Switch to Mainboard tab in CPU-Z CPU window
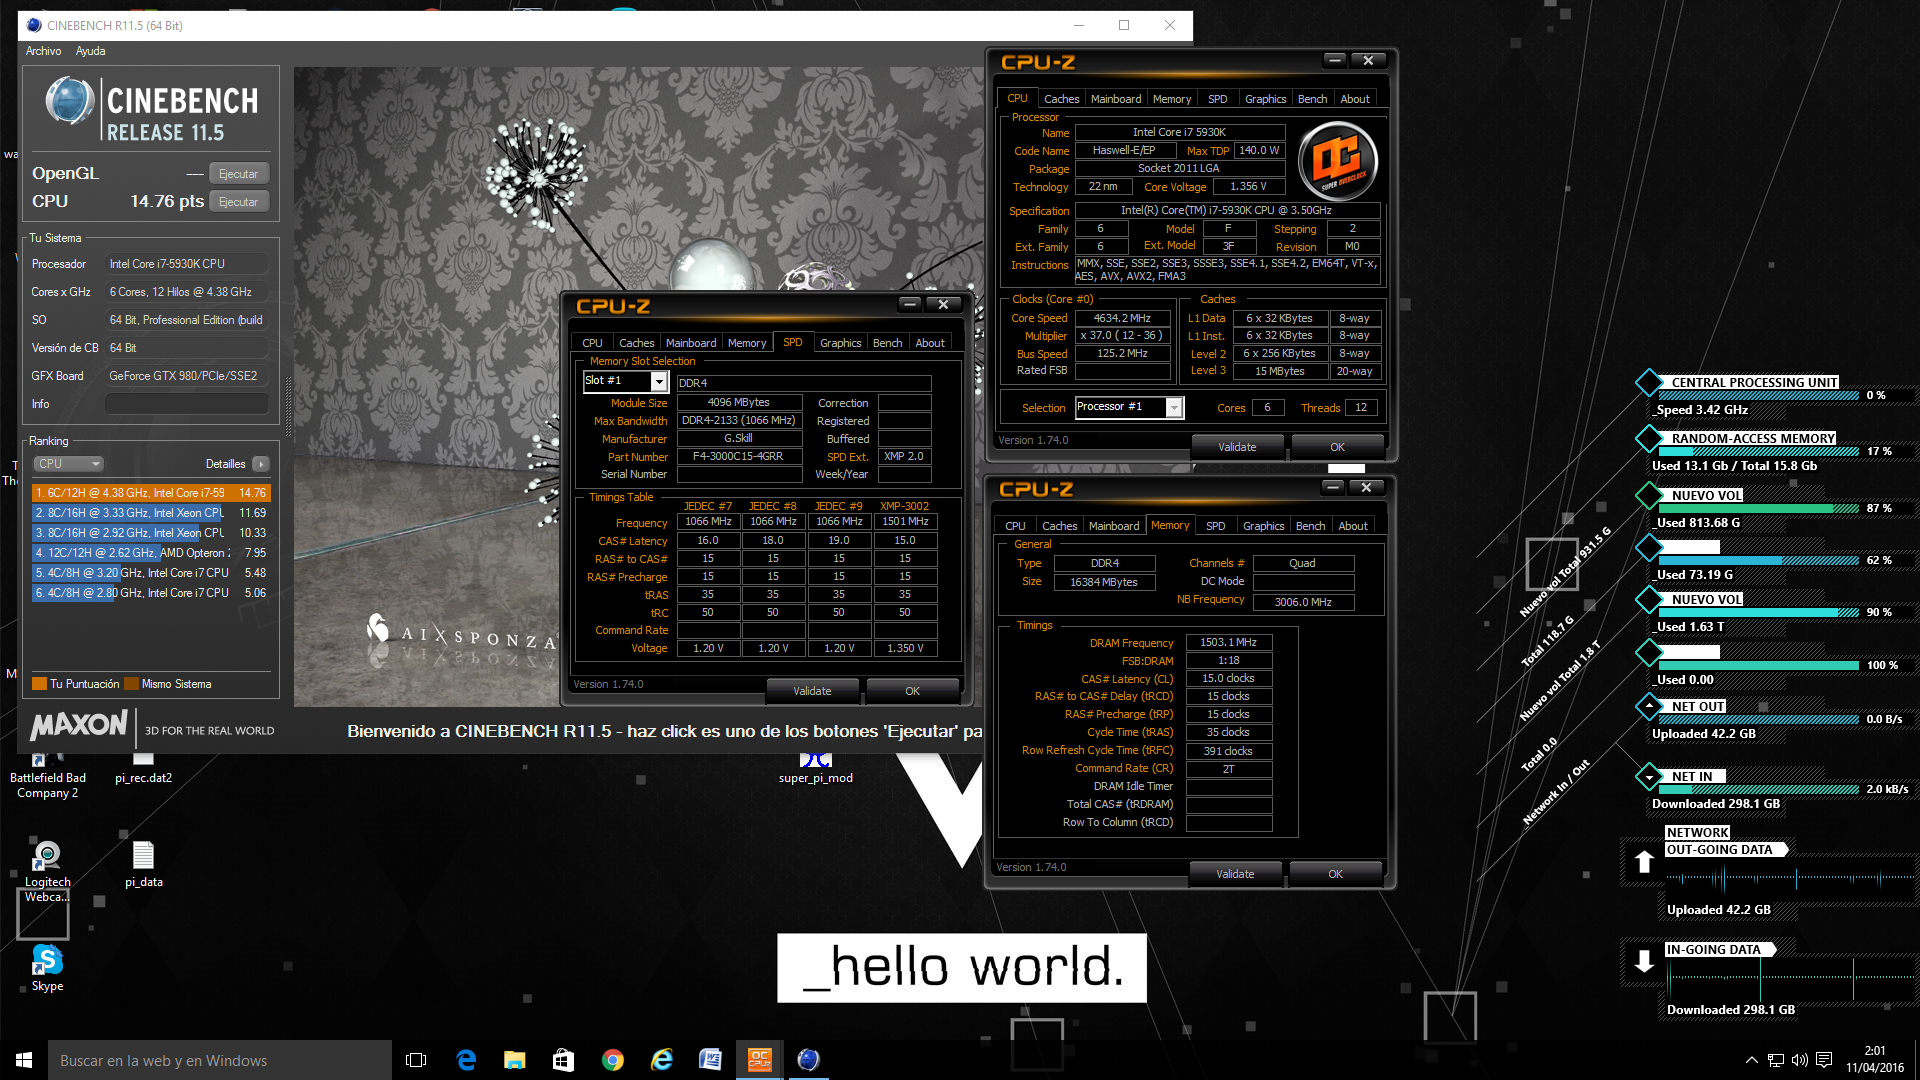 (1116, 99)
